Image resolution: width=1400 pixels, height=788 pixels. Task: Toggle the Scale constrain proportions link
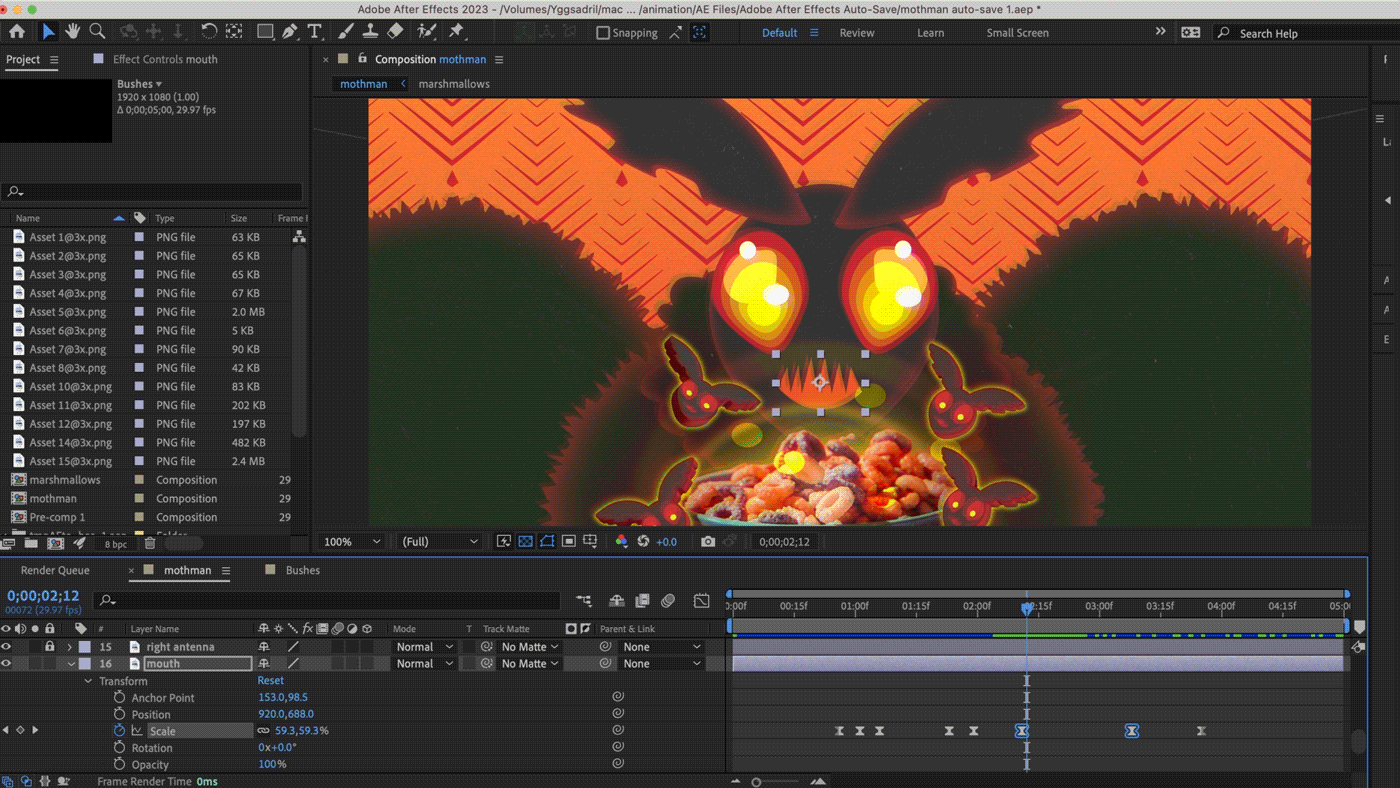click(x=263, y=731)
